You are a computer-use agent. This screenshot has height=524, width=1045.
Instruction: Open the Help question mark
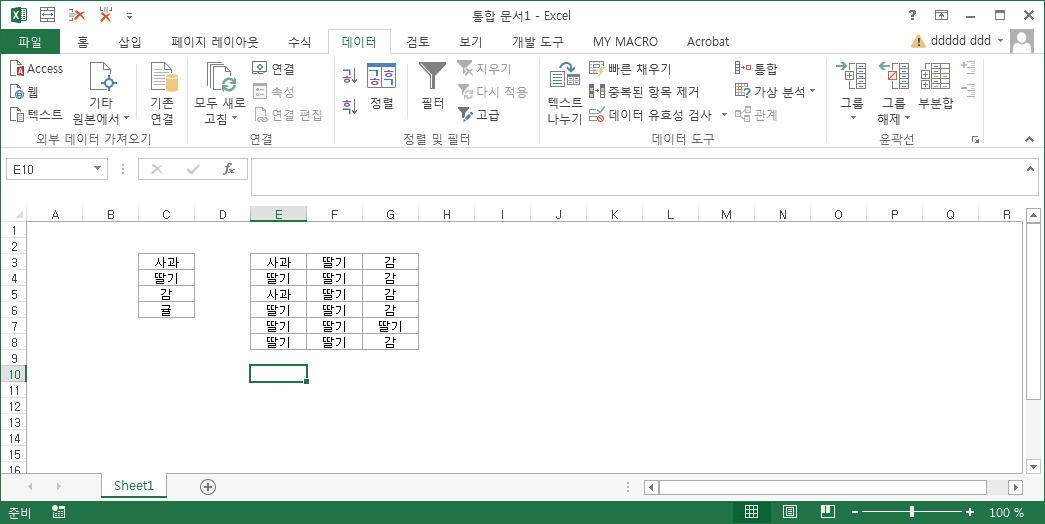point(912,15)
